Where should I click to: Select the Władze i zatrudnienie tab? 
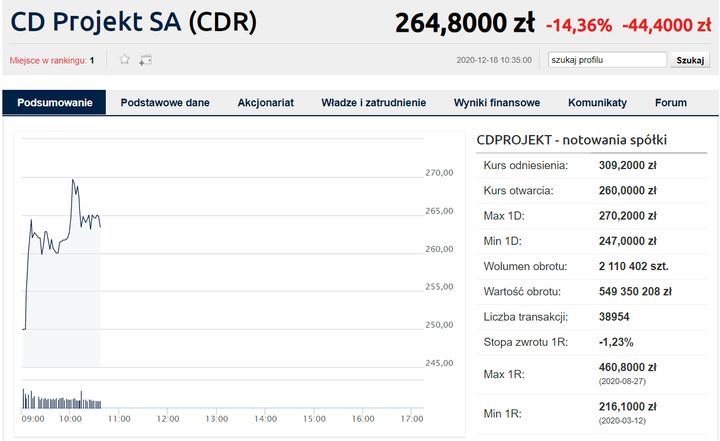coord(373,102)
